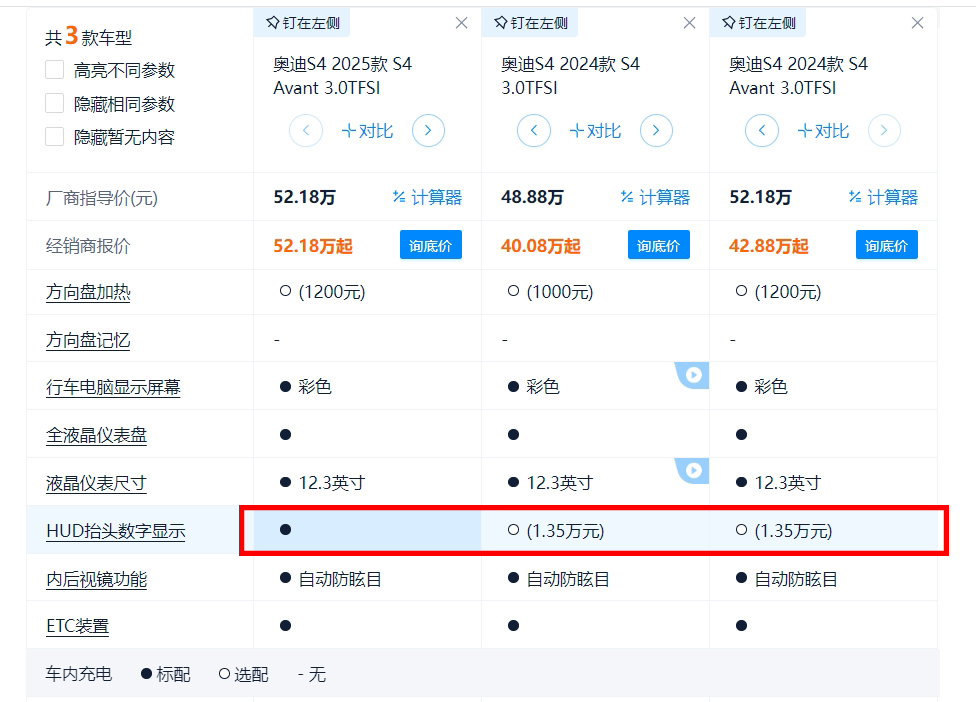Viewport: 976px width, 702px height.
Task: Click 询底价 beside 40.08万起
Action: pos(659,245)
